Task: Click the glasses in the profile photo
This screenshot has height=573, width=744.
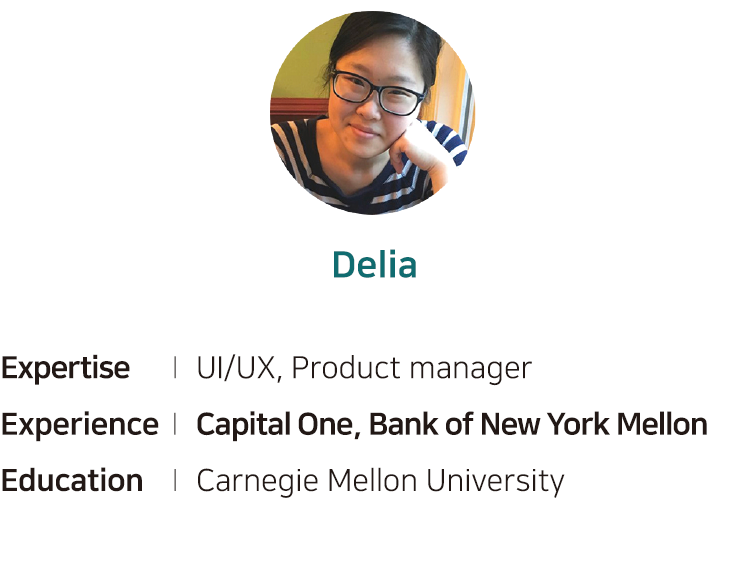Action: pyautogui.click(x=378, y=92)
